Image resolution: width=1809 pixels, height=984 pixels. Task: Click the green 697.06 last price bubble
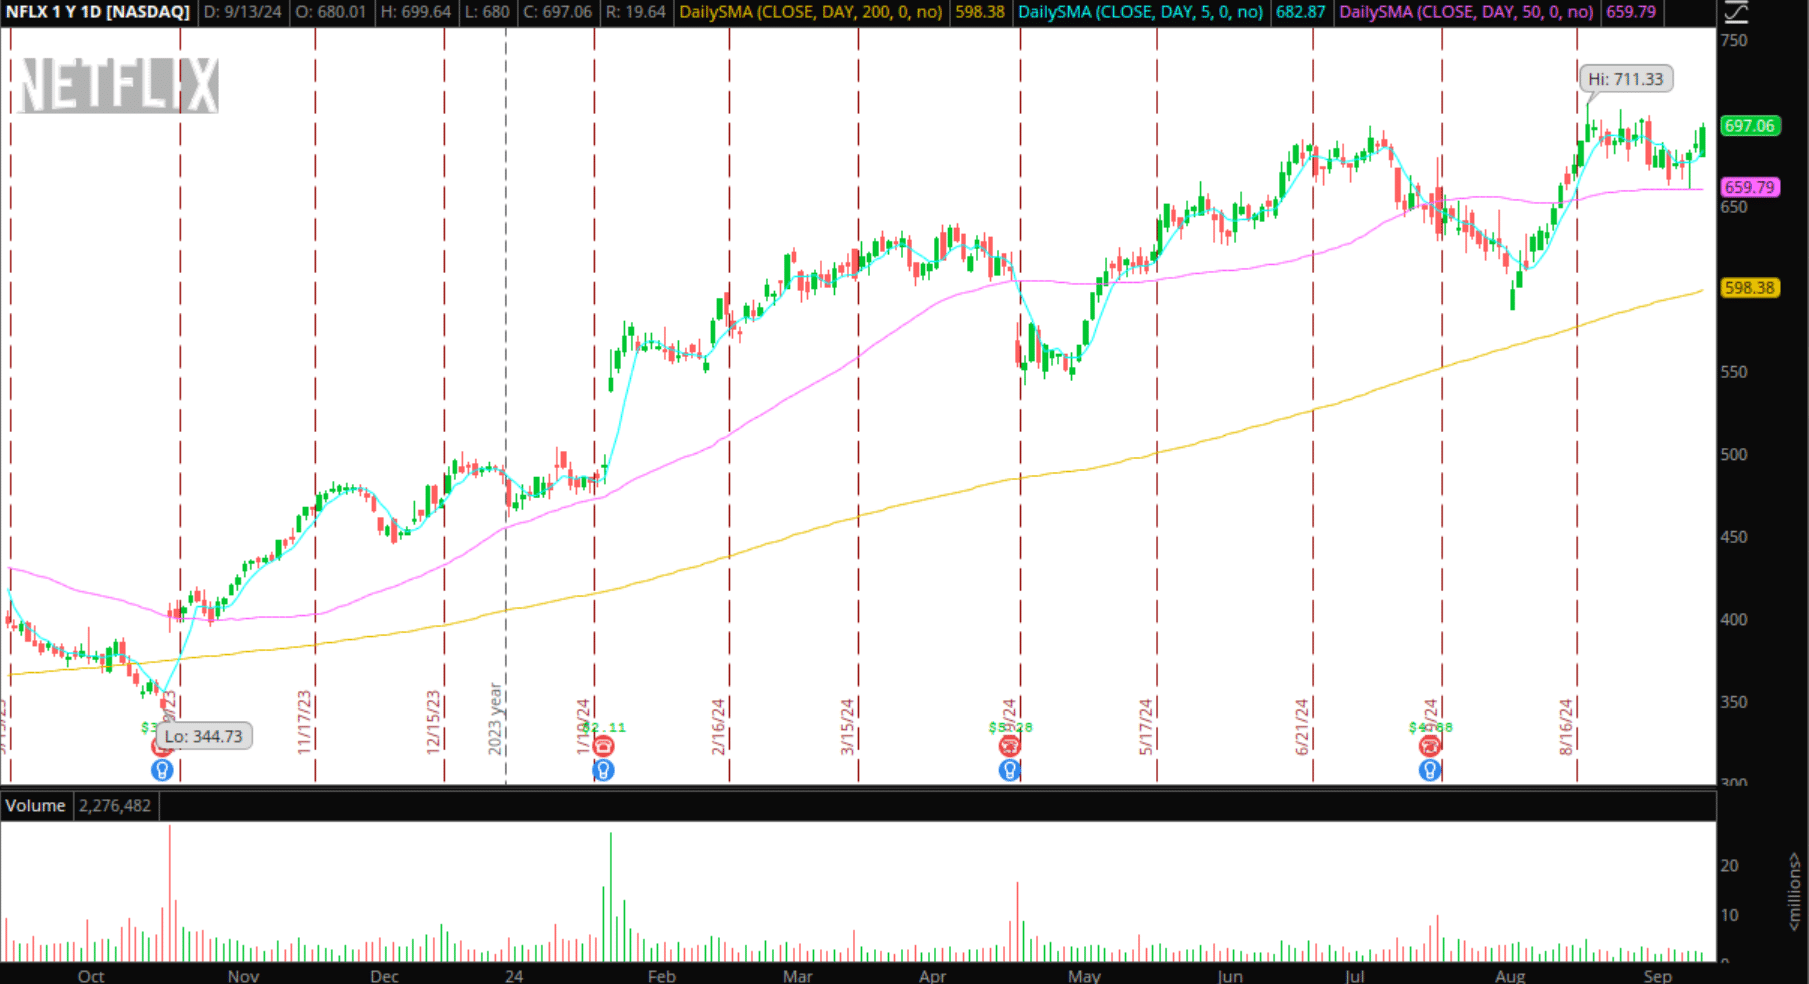(1749, 126)
